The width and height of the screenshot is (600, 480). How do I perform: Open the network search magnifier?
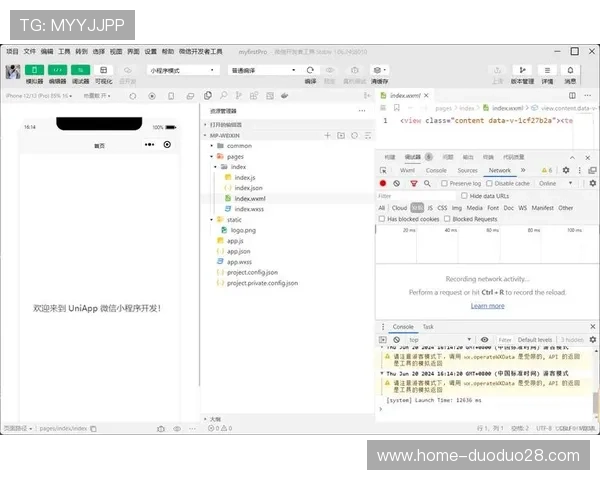[427, 184]
